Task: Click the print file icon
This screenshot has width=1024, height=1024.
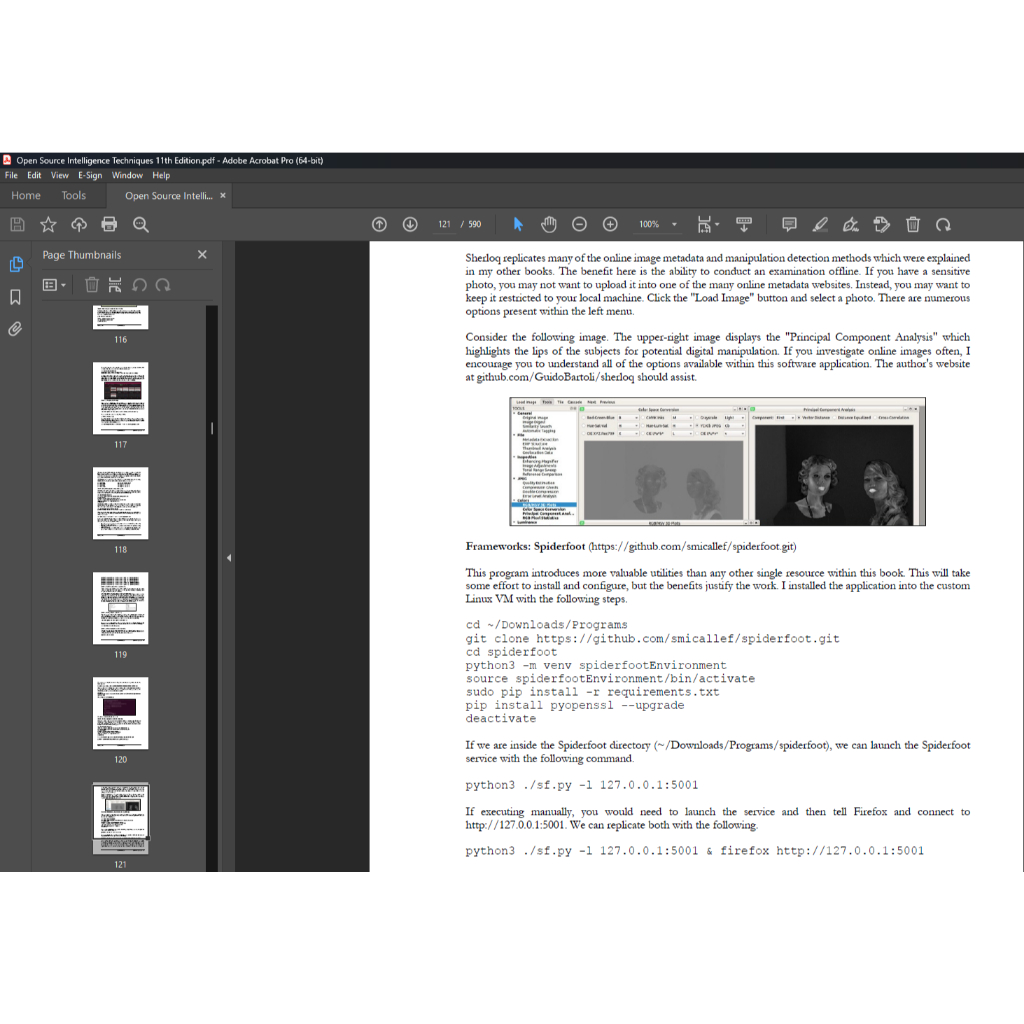Action: coord(109,225)
